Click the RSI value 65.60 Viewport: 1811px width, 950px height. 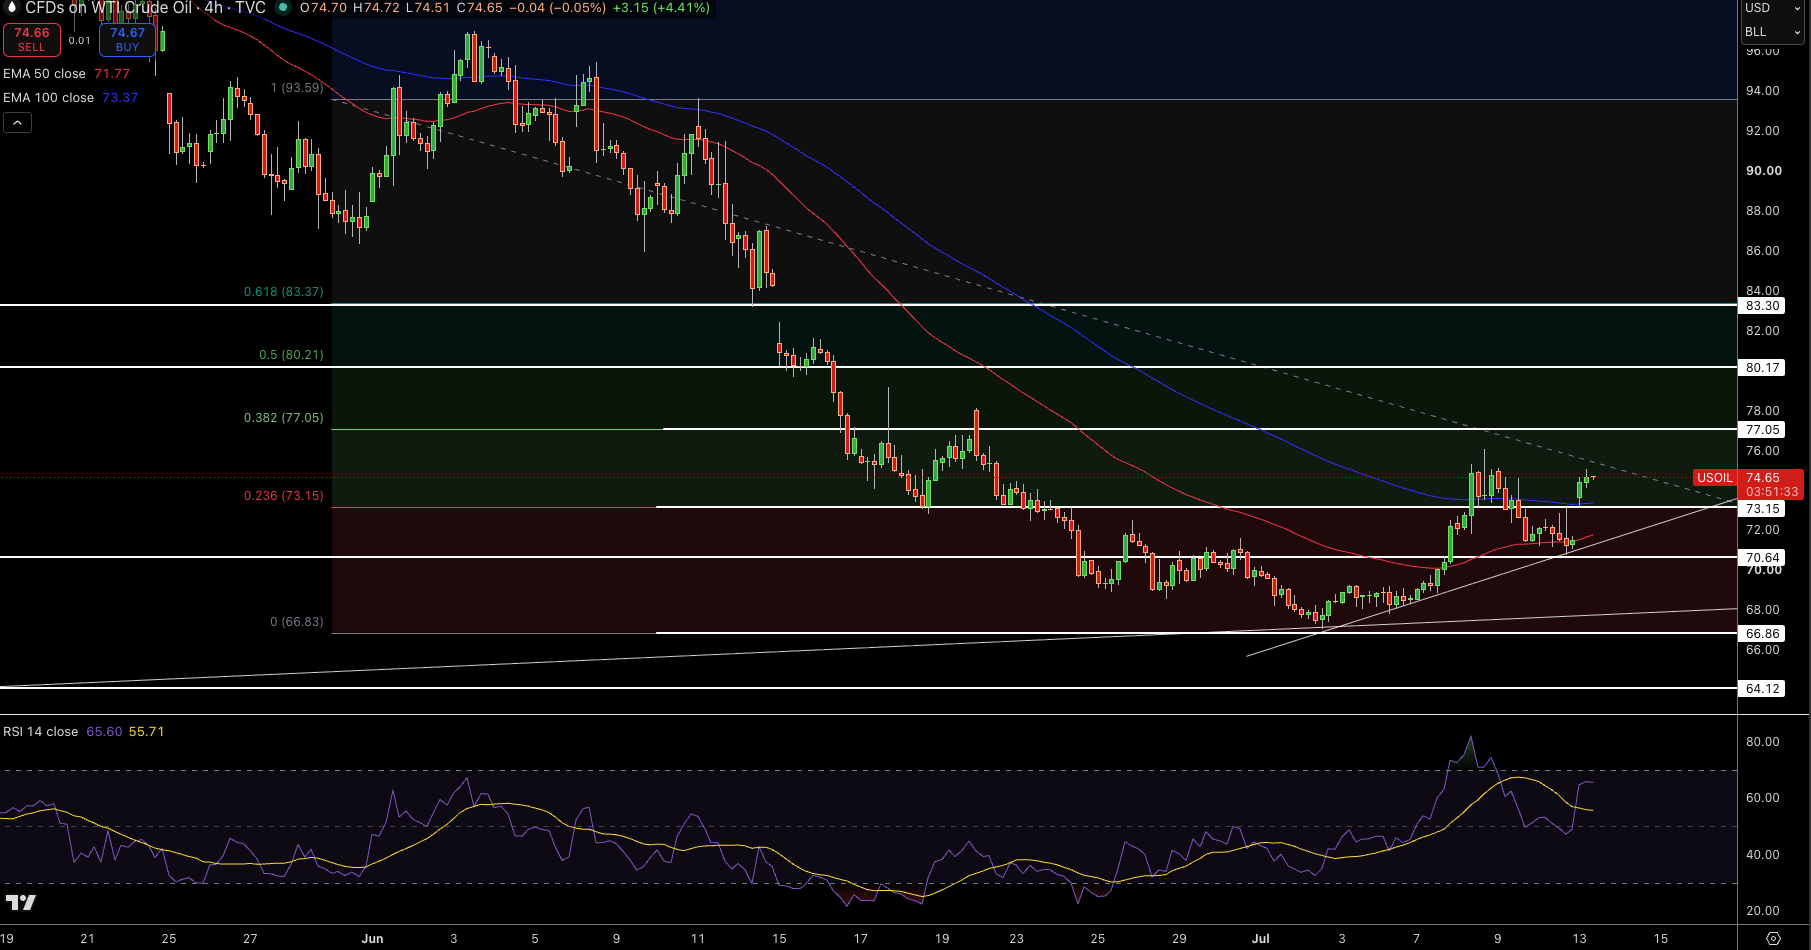[x=104, y=732]
